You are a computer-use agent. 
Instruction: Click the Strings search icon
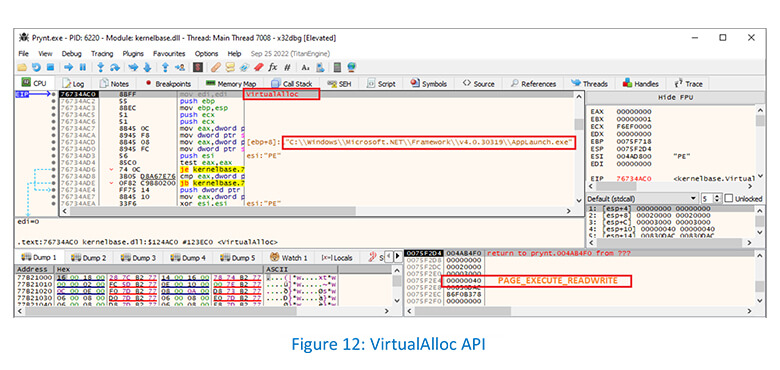point(305,67)
